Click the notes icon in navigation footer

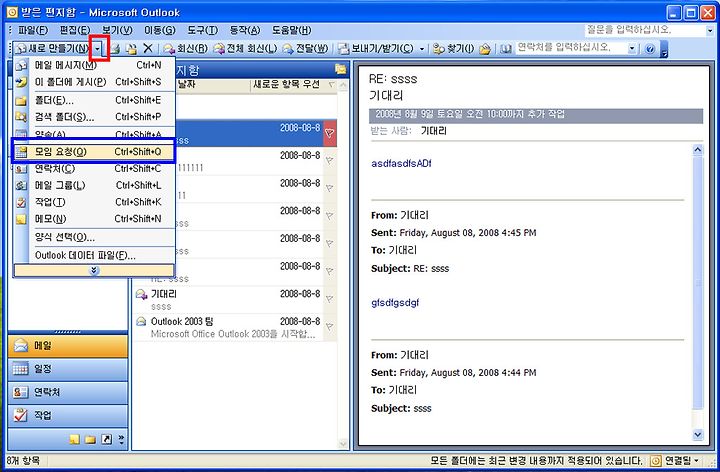[74, 440]
